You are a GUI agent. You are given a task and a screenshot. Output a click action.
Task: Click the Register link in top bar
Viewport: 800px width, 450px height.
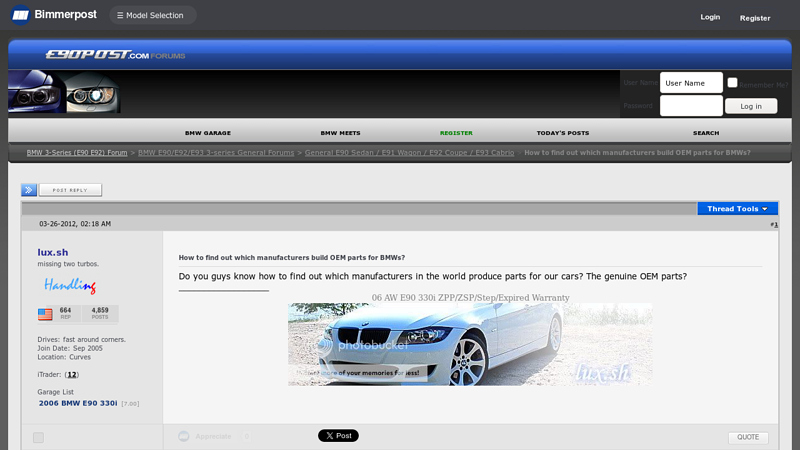[755, 18]
